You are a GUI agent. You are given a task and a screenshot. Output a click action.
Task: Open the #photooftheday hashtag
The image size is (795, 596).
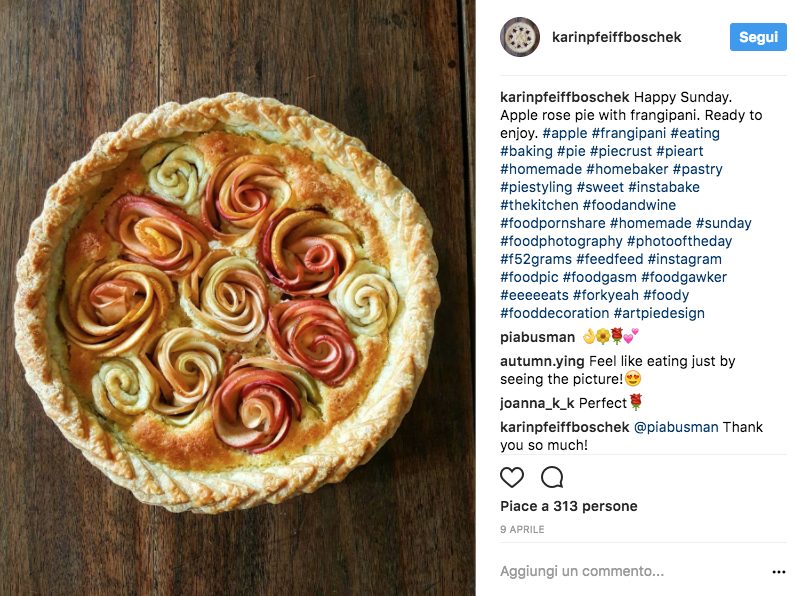click(679, 241)
